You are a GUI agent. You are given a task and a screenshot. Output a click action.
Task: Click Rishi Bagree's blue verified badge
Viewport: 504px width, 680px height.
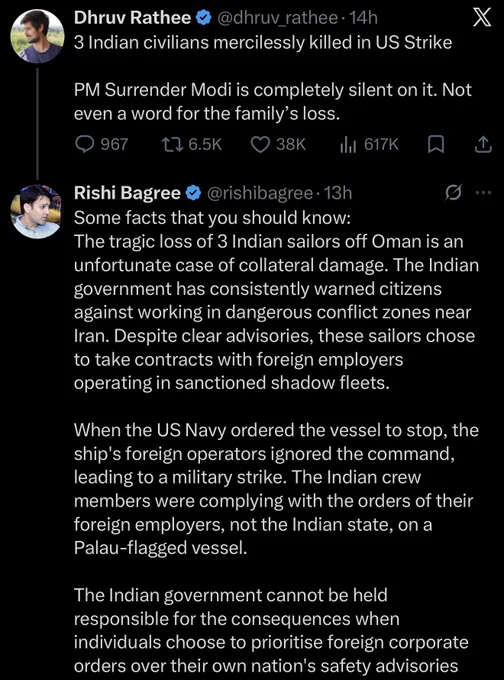pos(193,193)
